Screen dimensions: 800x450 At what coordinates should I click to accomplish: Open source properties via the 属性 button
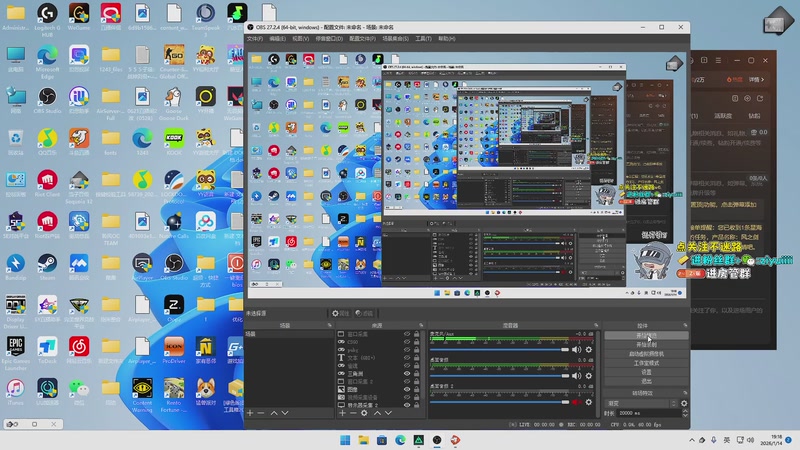(x=342, y=313)
